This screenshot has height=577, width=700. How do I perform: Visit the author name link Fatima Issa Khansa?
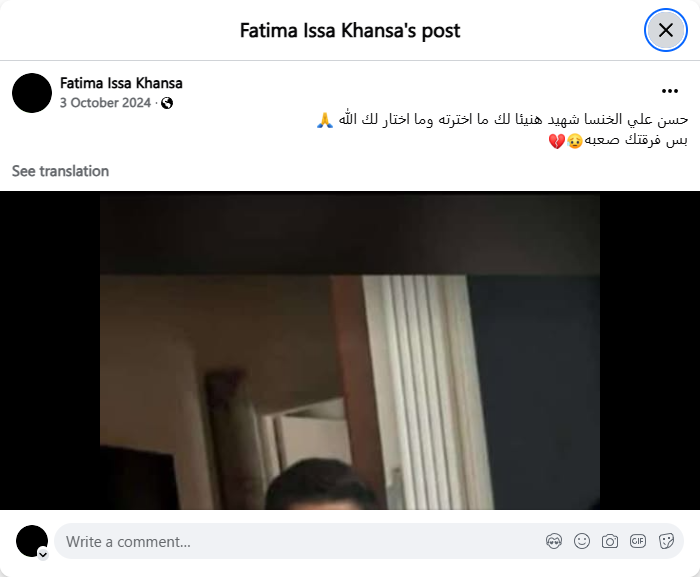(x=121, y=83)
